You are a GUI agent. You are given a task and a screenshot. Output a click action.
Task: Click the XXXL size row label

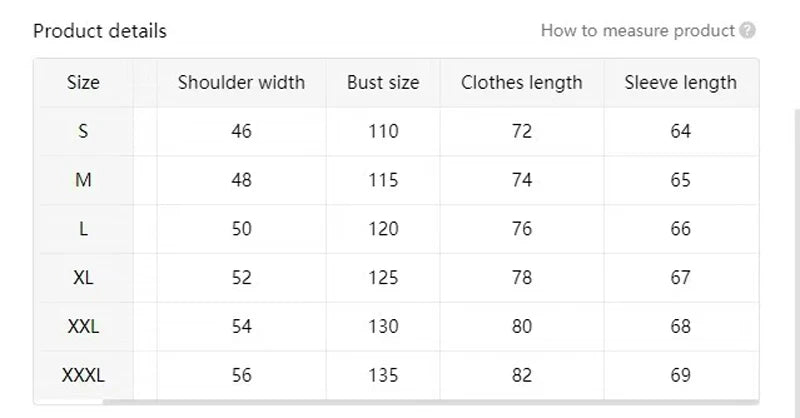coord(83,375)
